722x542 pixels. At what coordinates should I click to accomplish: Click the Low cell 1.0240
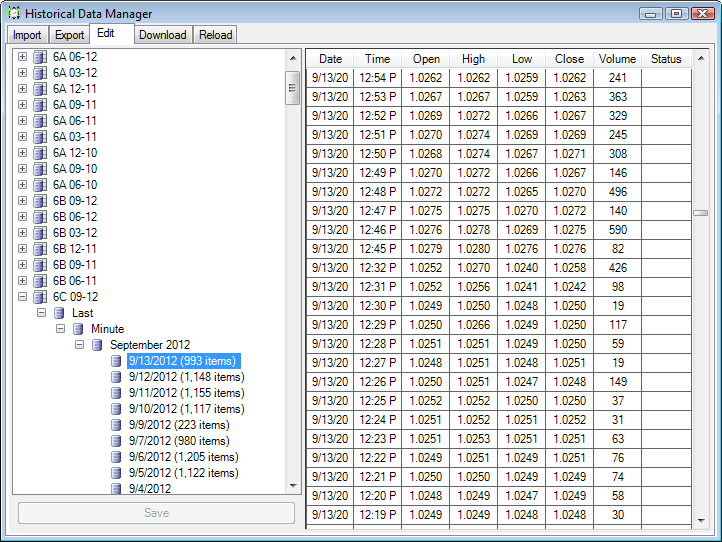[521, 268]
